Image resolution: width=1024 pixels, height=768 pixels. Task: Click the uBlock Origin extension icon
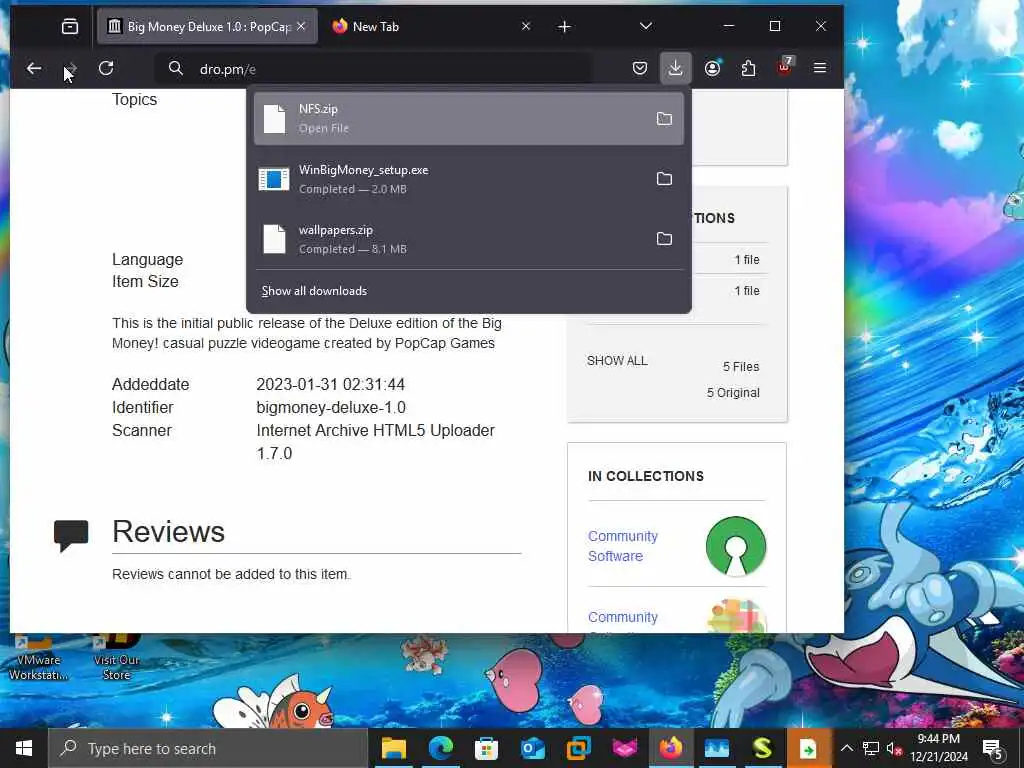click(785, 67)
